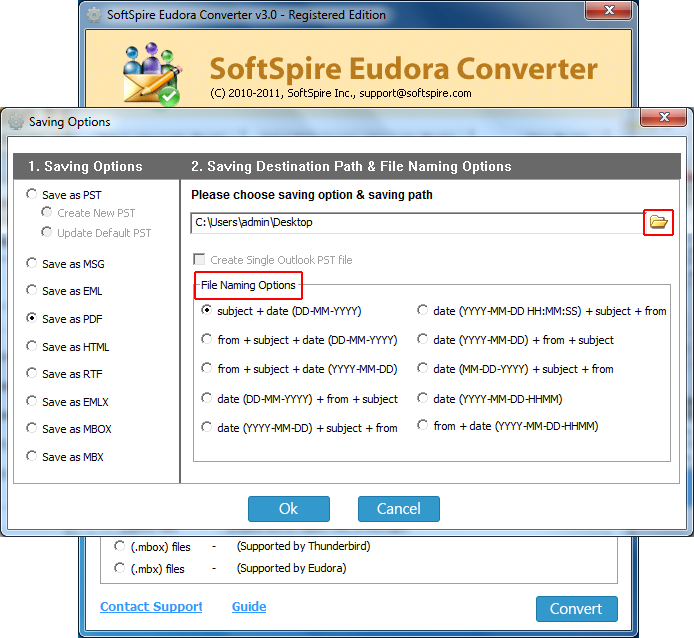Open Contact Support link in main window

tap(151, 607)
